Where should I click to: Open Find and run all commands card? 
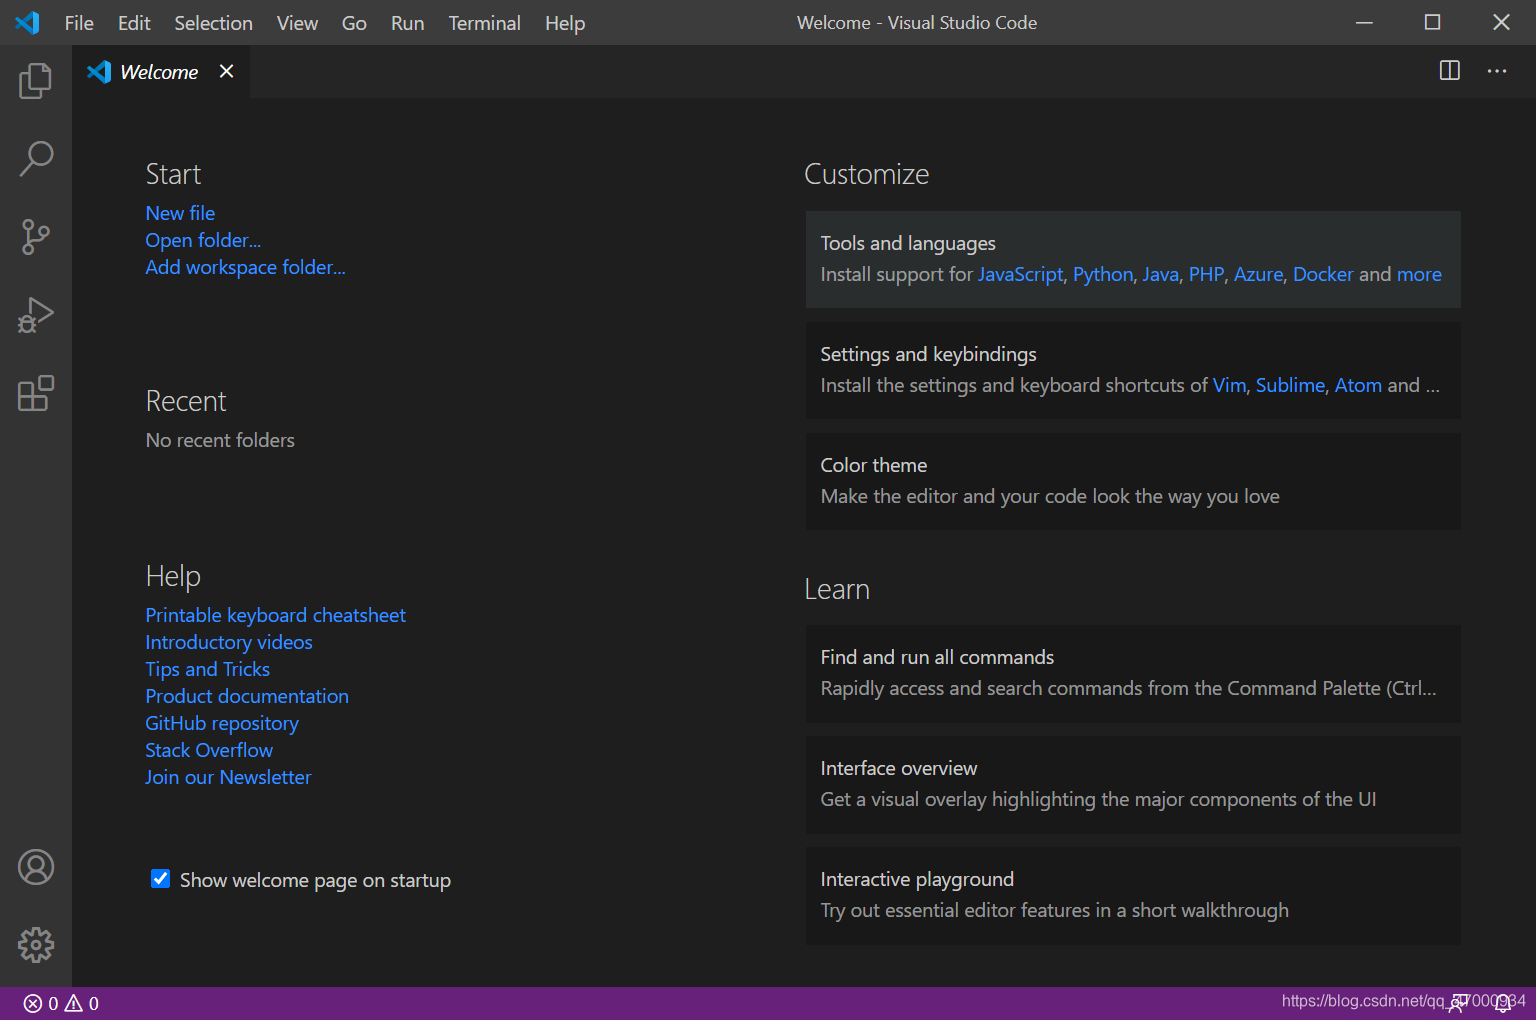click(1133, 673)
